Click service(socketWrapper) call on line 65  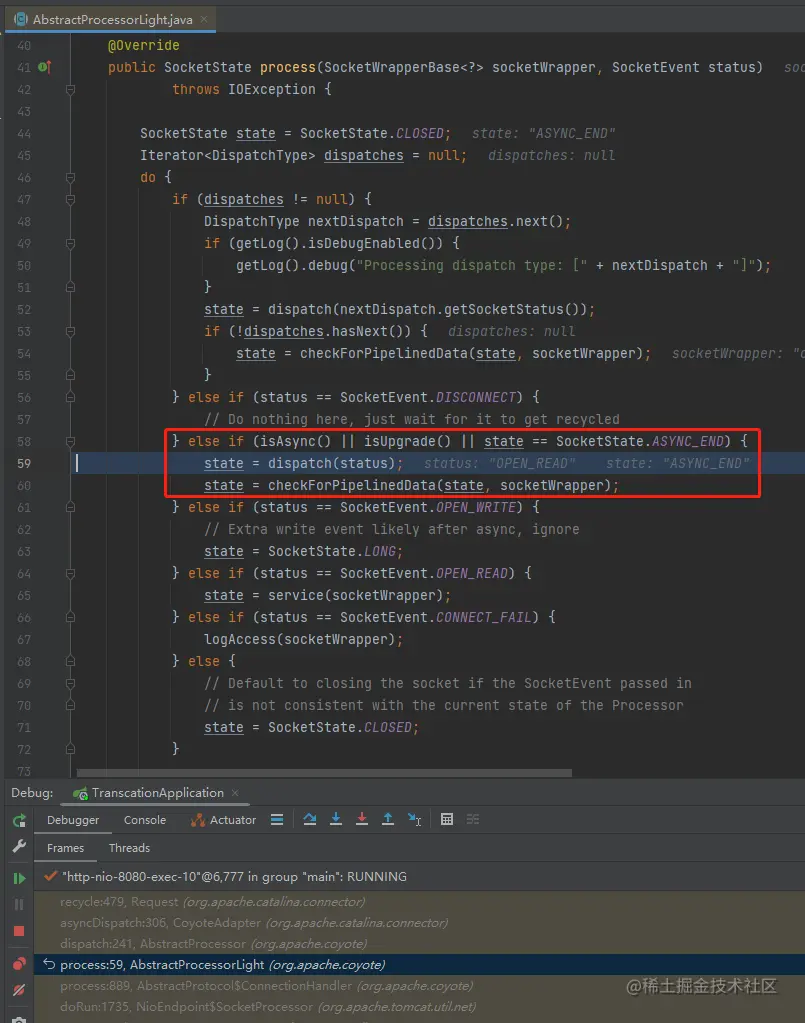(356, 596)
